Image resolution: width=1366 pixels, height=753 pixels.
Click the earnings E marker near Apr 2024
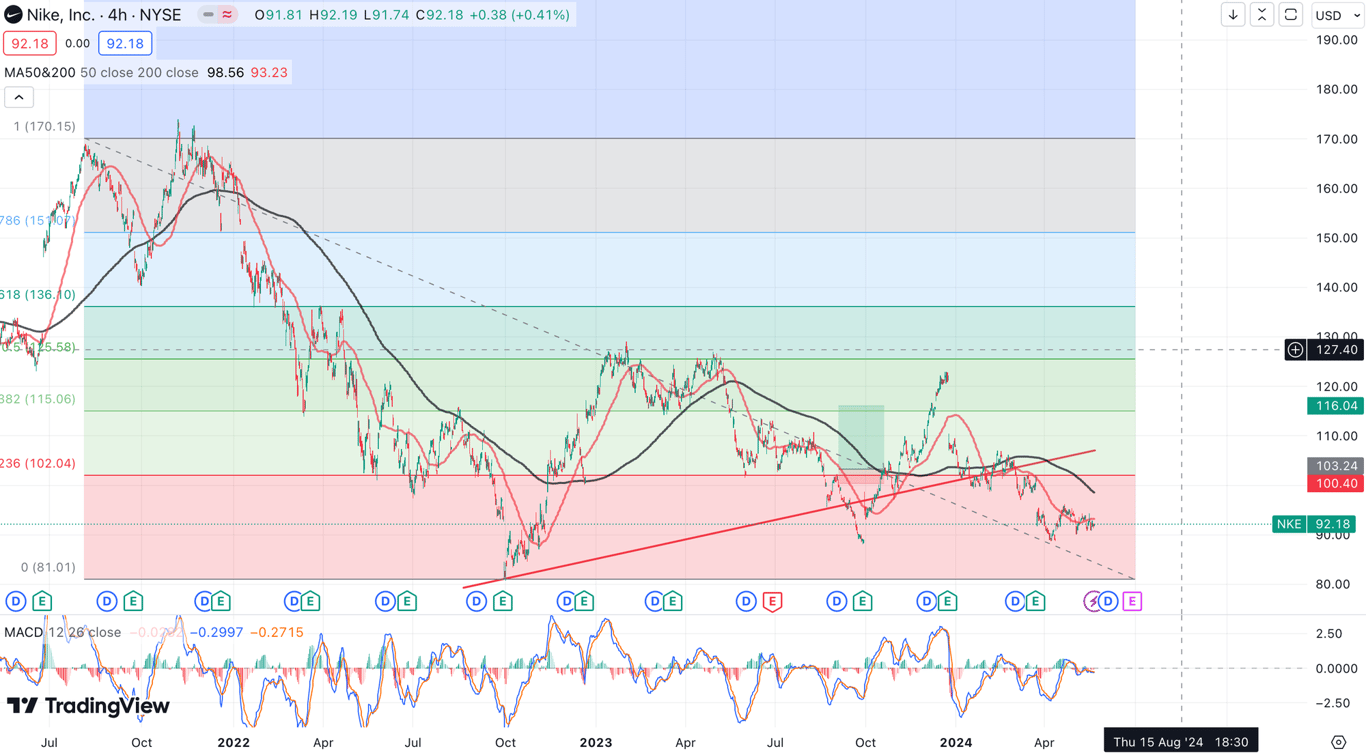[x=1035, y=601]
